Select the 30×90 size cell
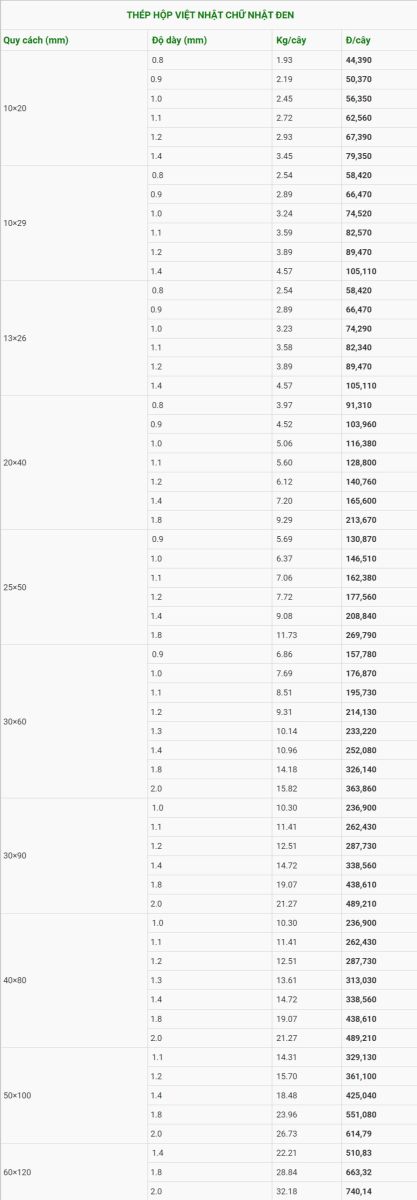The height and width of the screenshot is (1200, 417). pos(74,856)
